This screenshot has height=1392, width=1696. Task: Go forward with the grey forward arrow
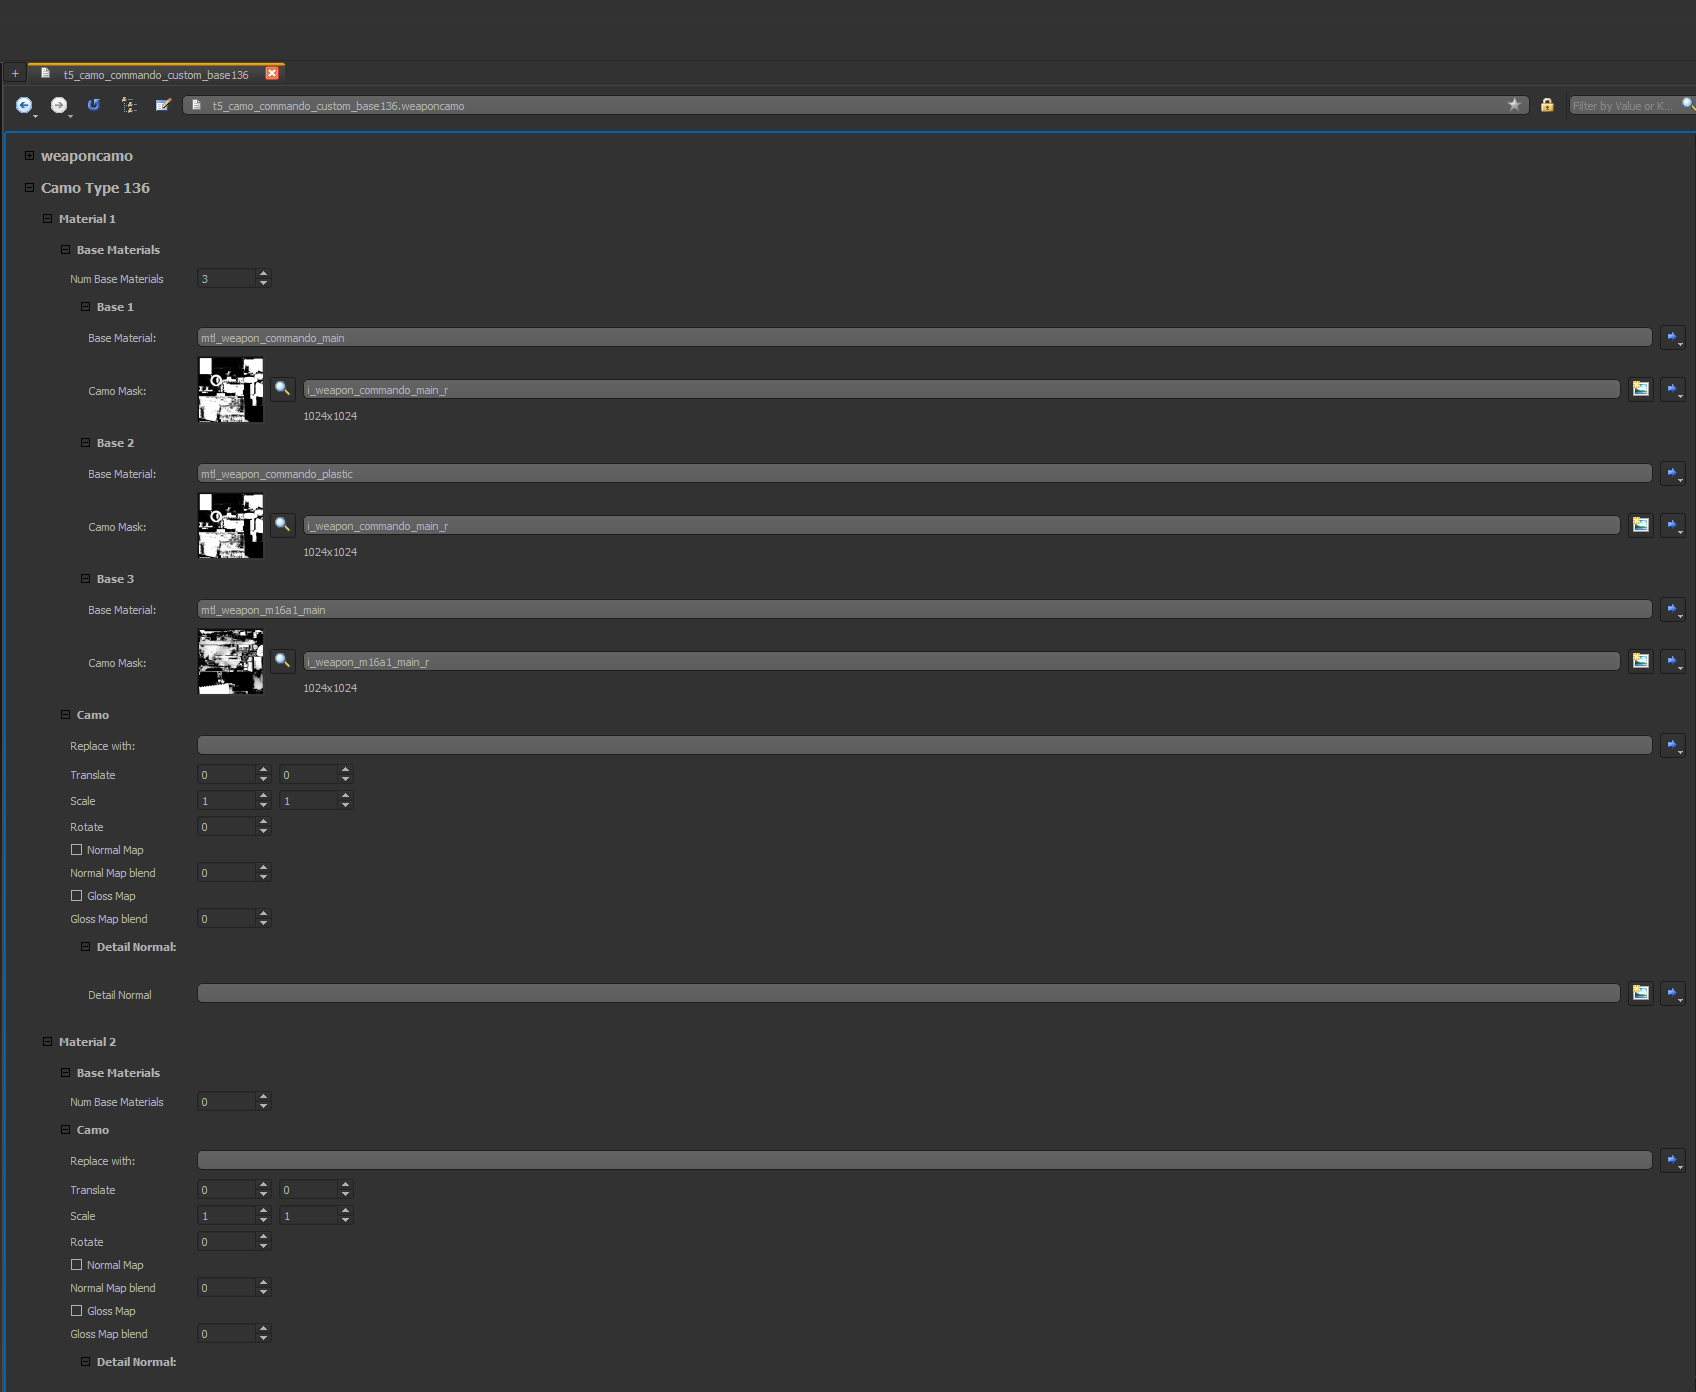coord(59,105)
